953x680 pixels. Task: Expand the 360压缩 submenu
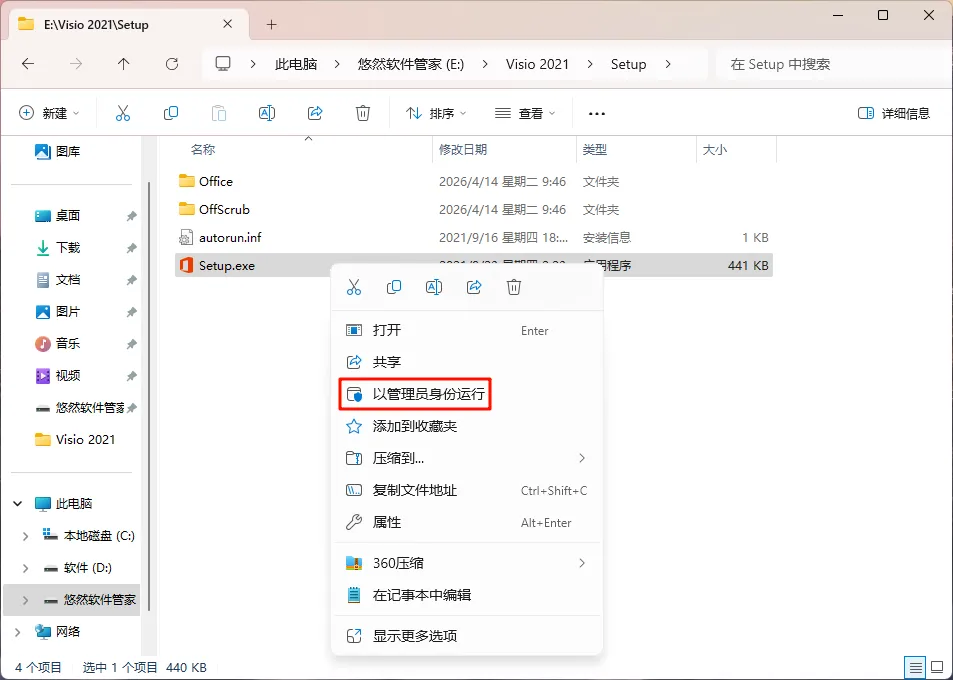(582, 563)
